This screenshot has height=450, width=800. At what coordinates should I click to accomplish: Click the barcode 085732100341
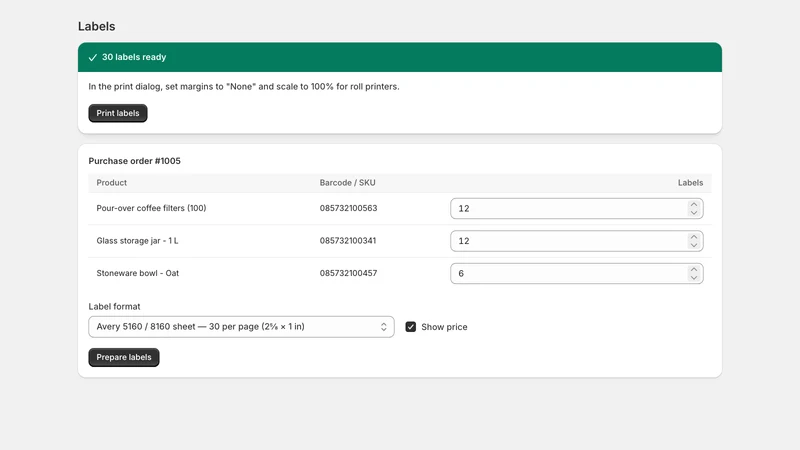click(x=348, y=241)
